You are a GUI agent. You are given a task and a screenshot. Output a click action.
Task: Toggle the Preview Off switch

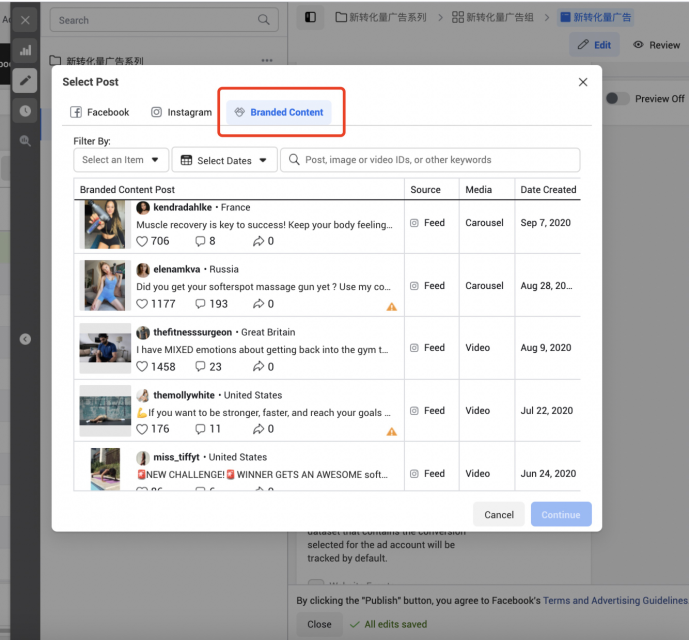[617, 98]
